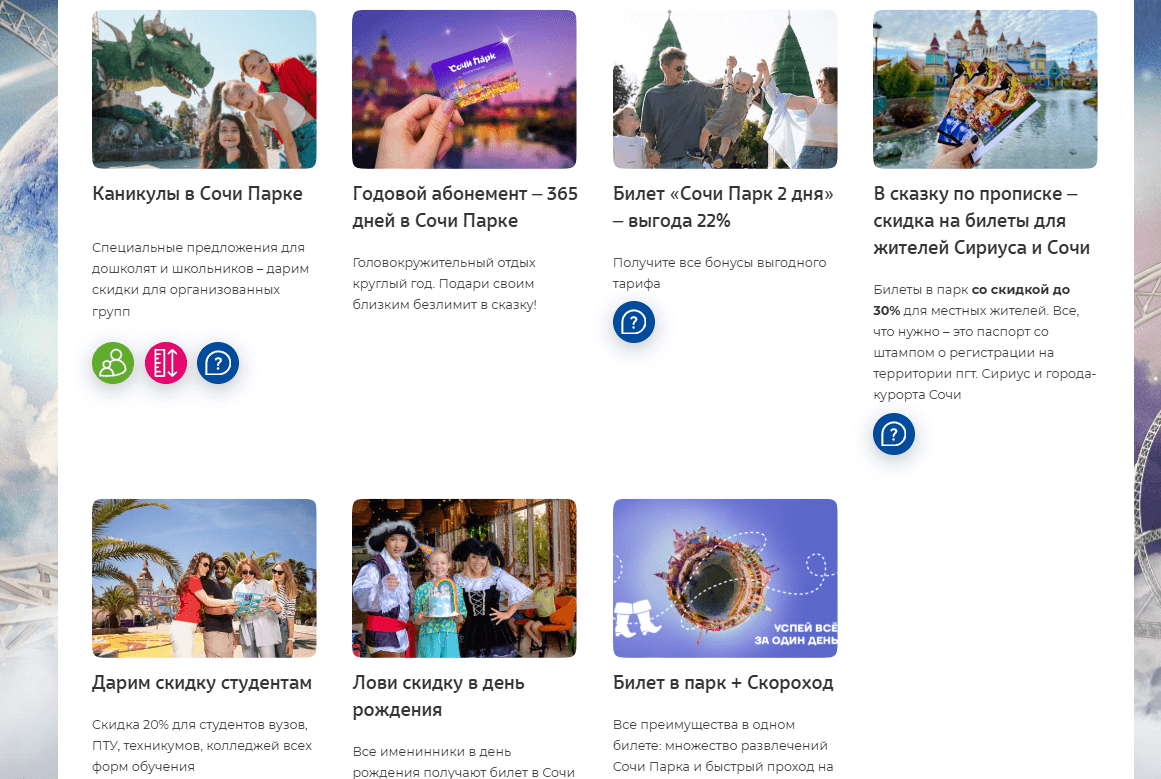Open Билет «Сочи Парк 2 дня» – выгода 22% title
1161x779 pixels.
pyautogui.click(x=723, y=207)
